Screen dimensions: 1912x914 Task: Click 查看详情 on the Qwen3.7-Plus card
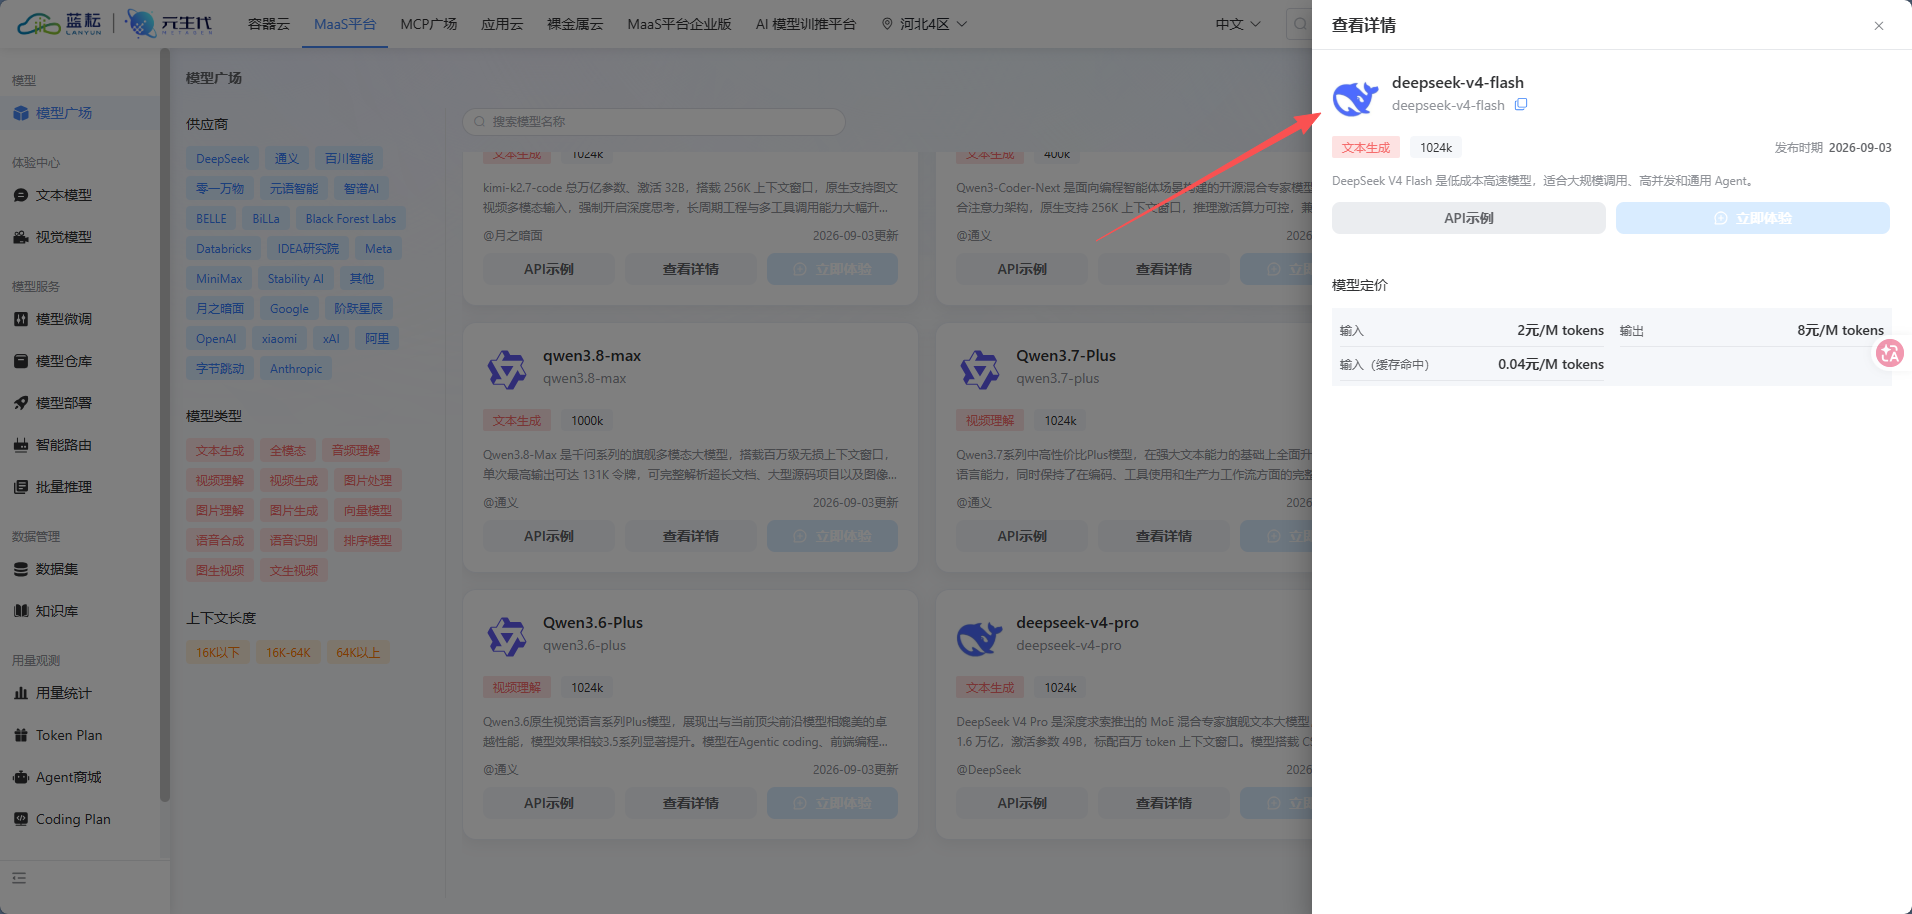[x=1164, y=536]
